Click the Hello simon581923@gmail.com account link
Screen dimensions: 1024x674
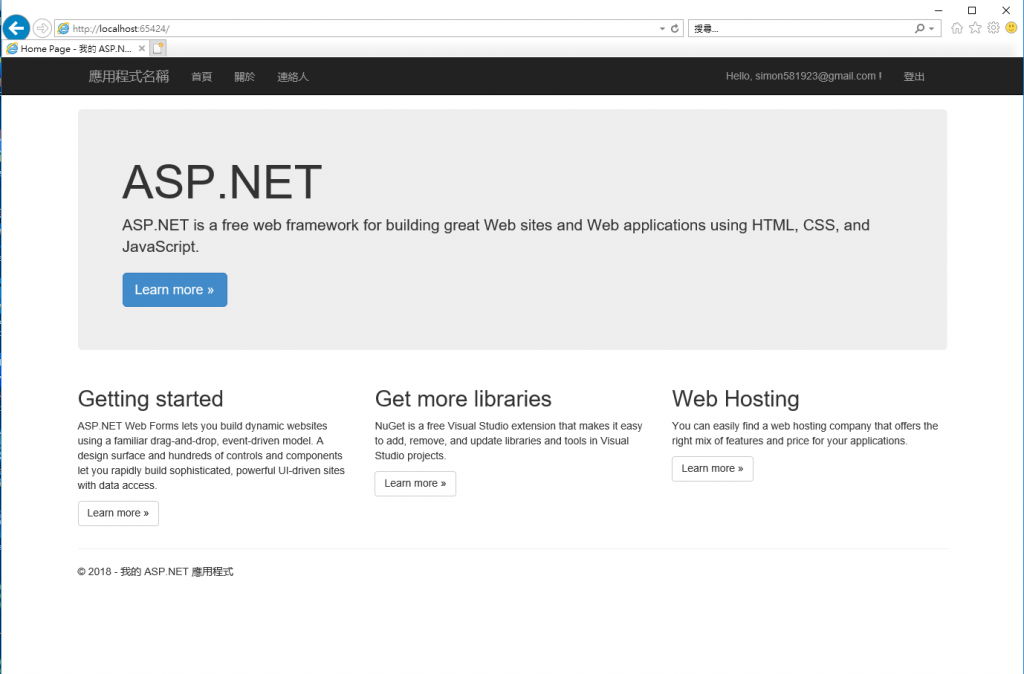point(803,76)
